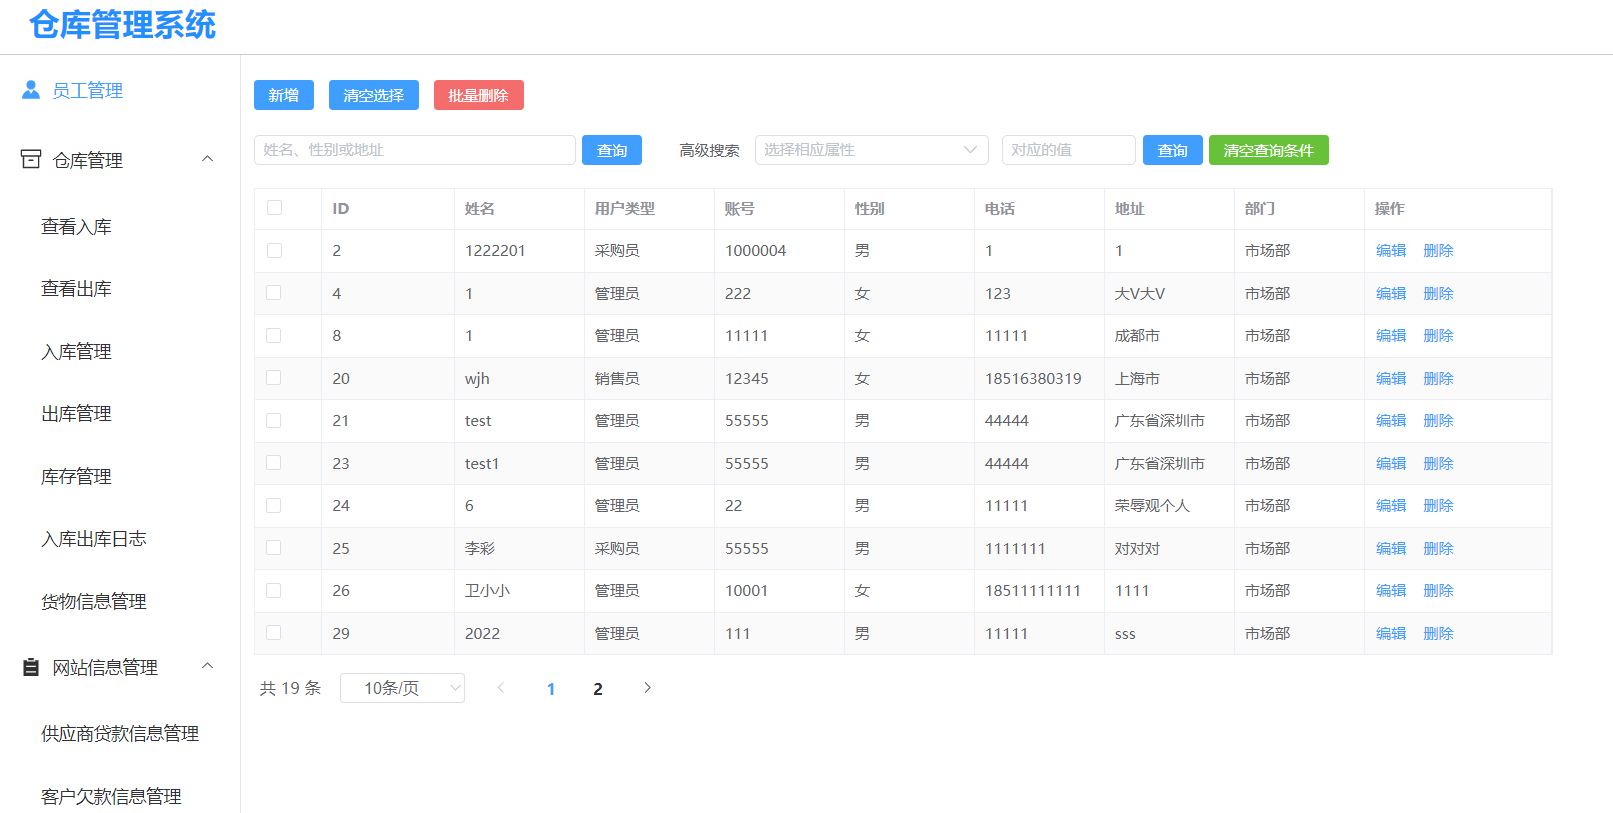Open 入库出库日志 menu item
The height and width of the screenshot is (813, 1613).
pos(94,539)
